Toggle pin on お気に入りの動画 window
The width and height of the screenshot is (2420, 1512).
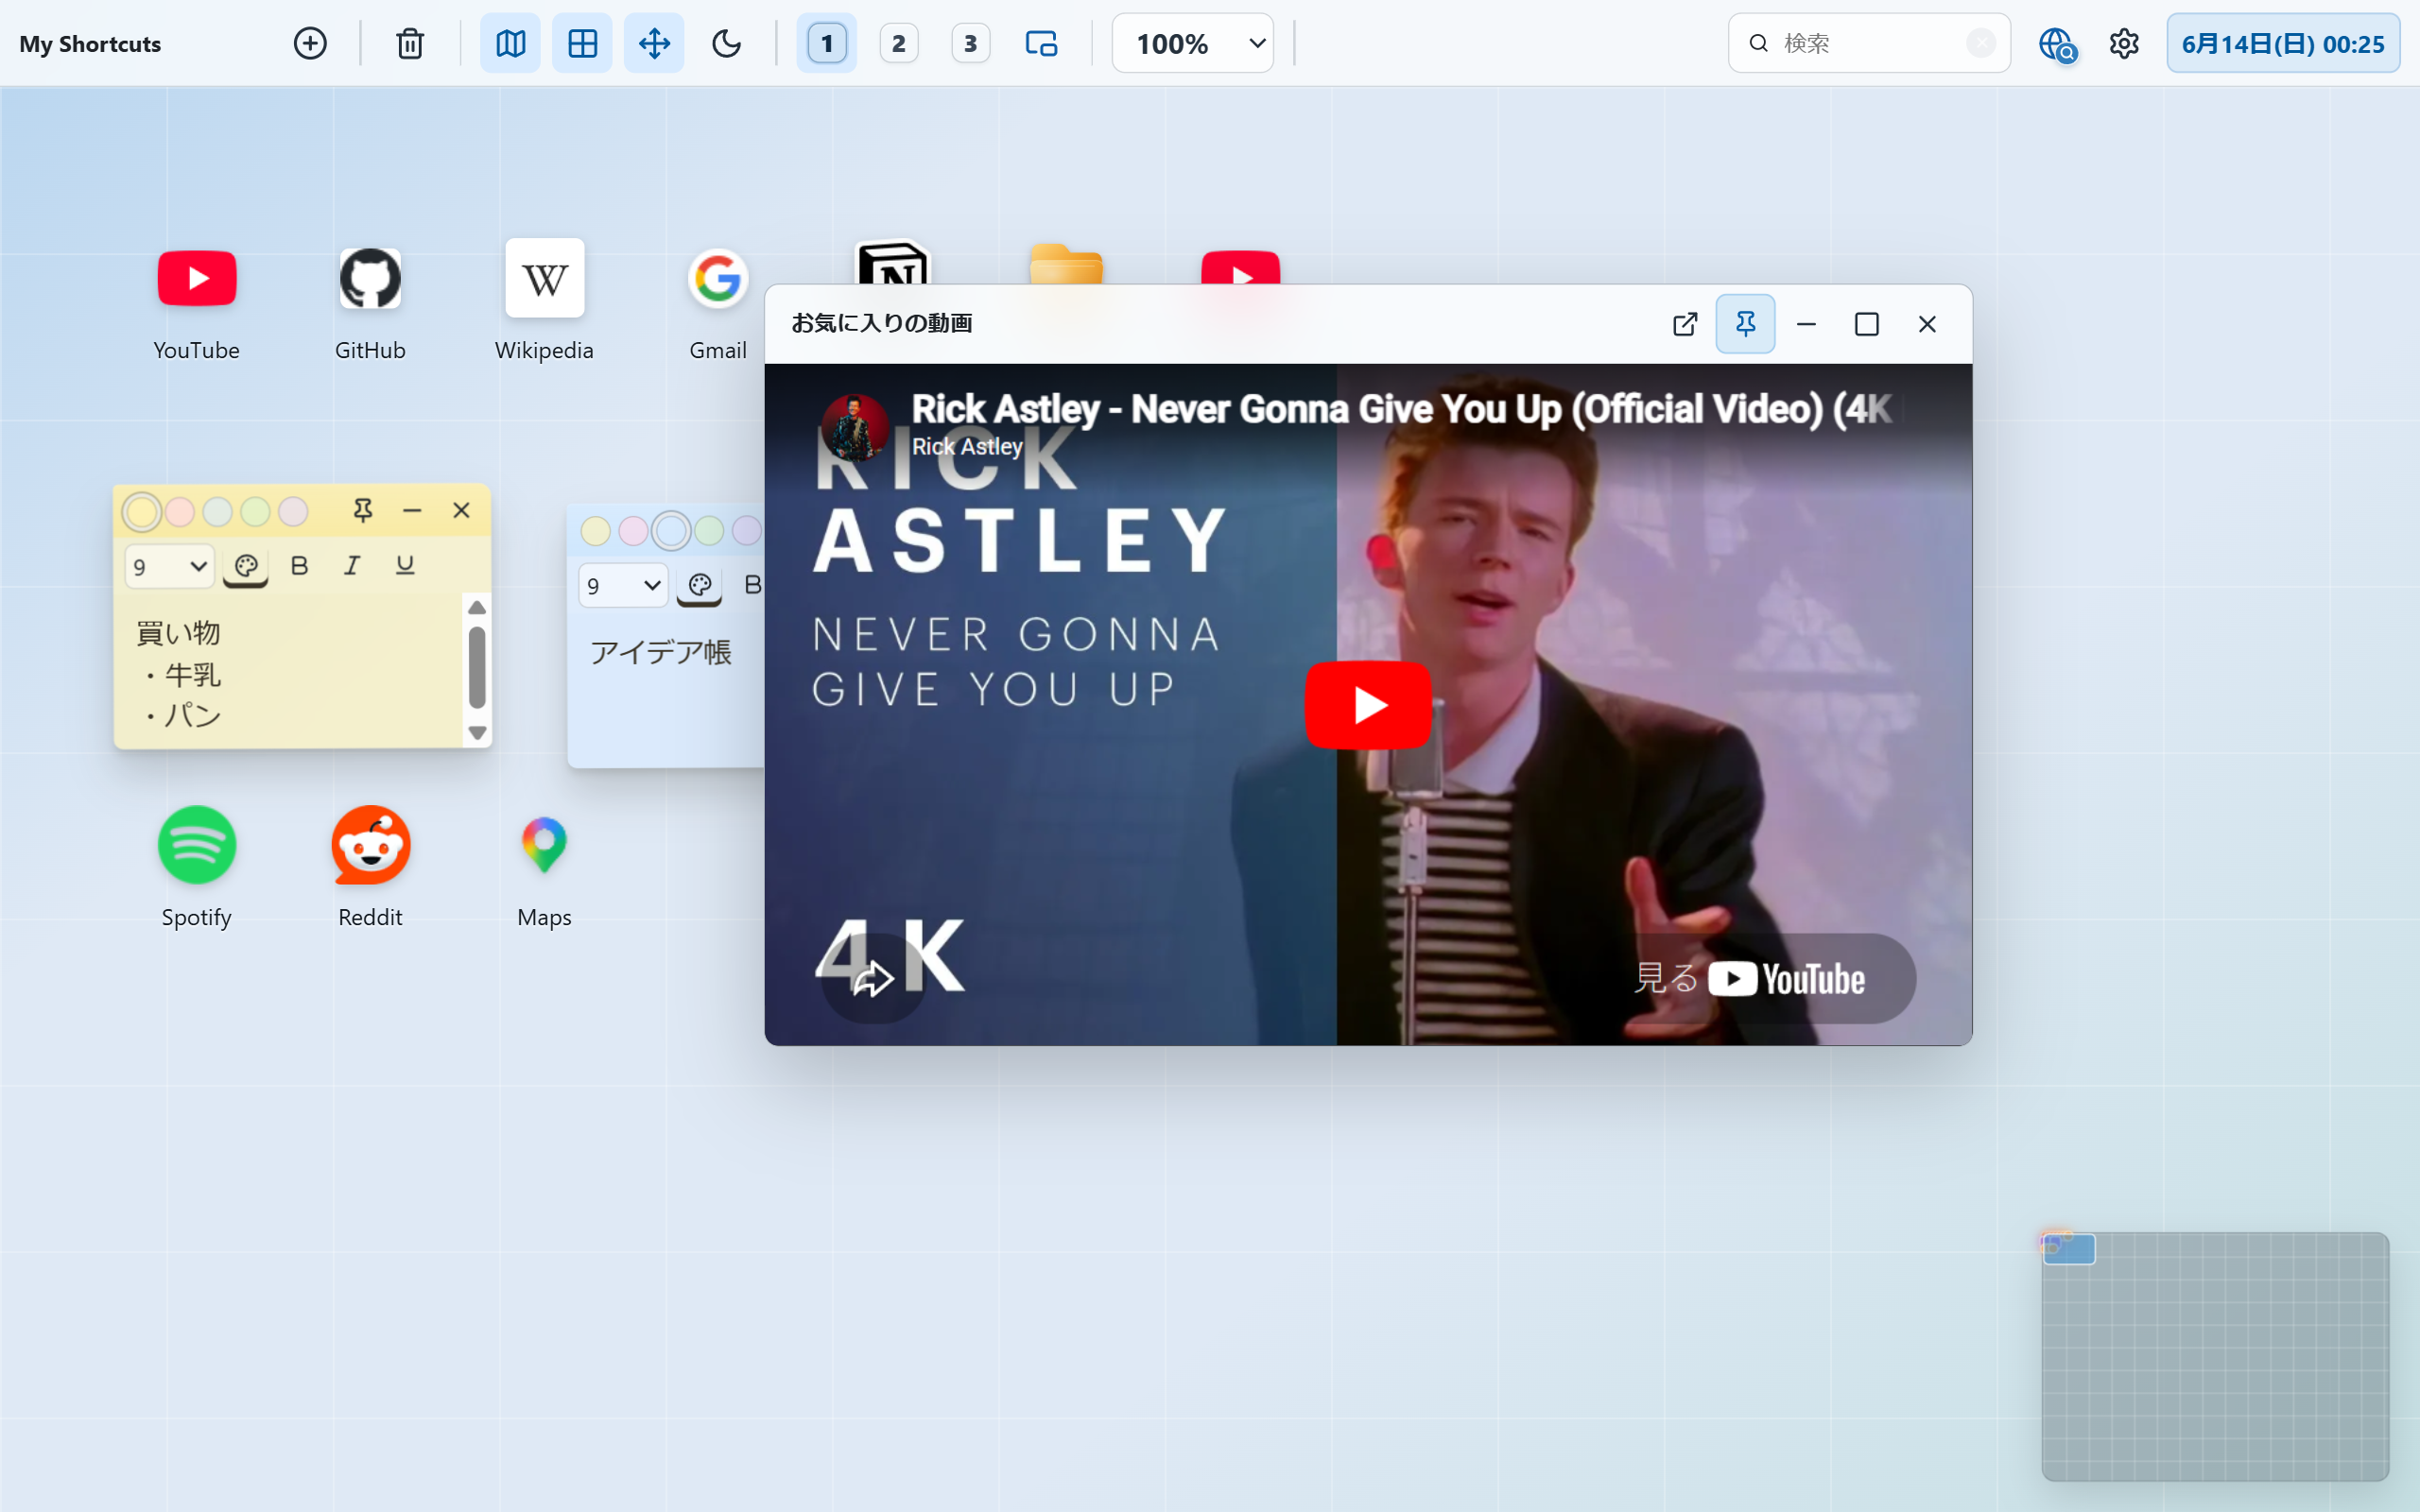pos(1745,324)
